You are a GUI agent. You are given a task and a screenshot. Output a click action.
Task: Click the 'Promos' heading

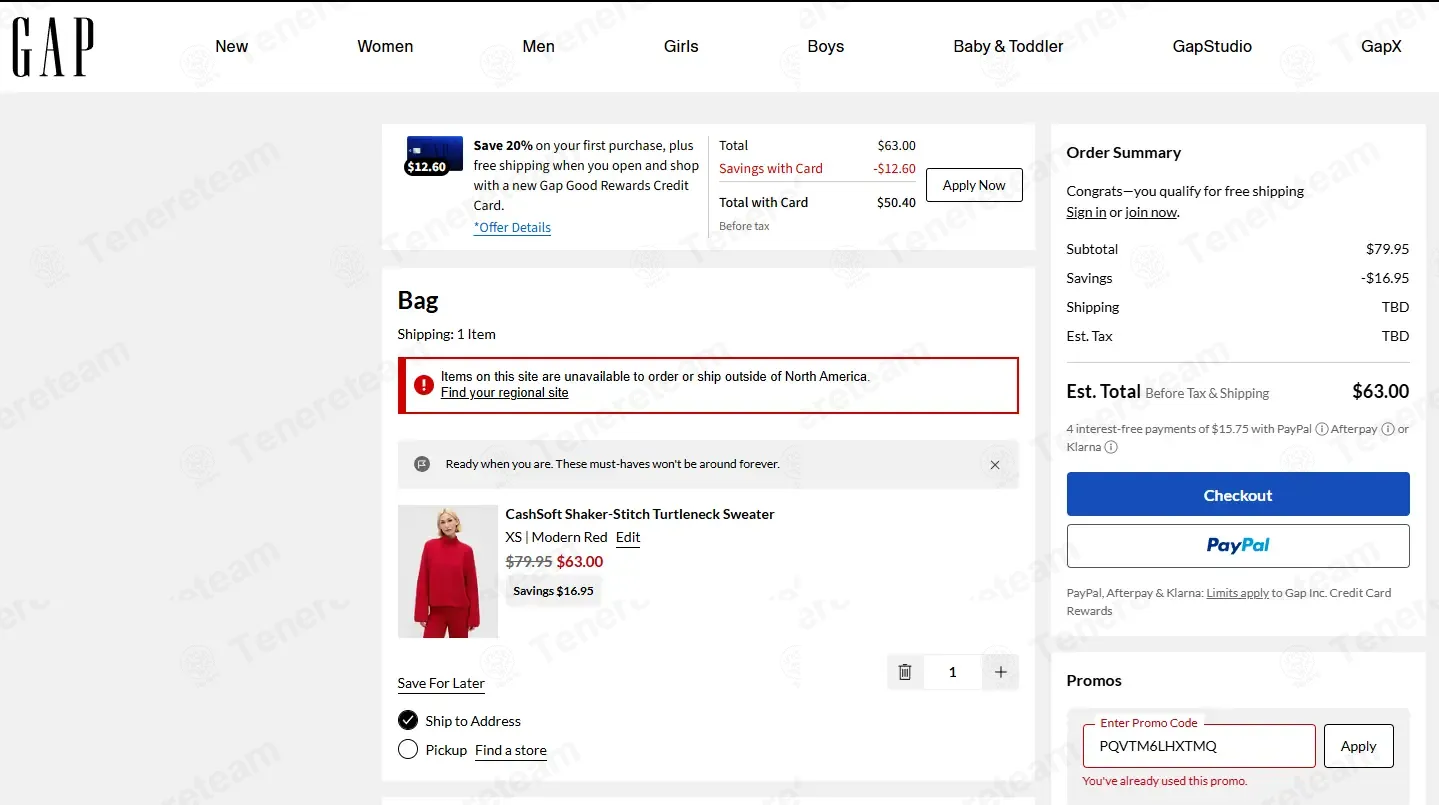coord(1094,681)
